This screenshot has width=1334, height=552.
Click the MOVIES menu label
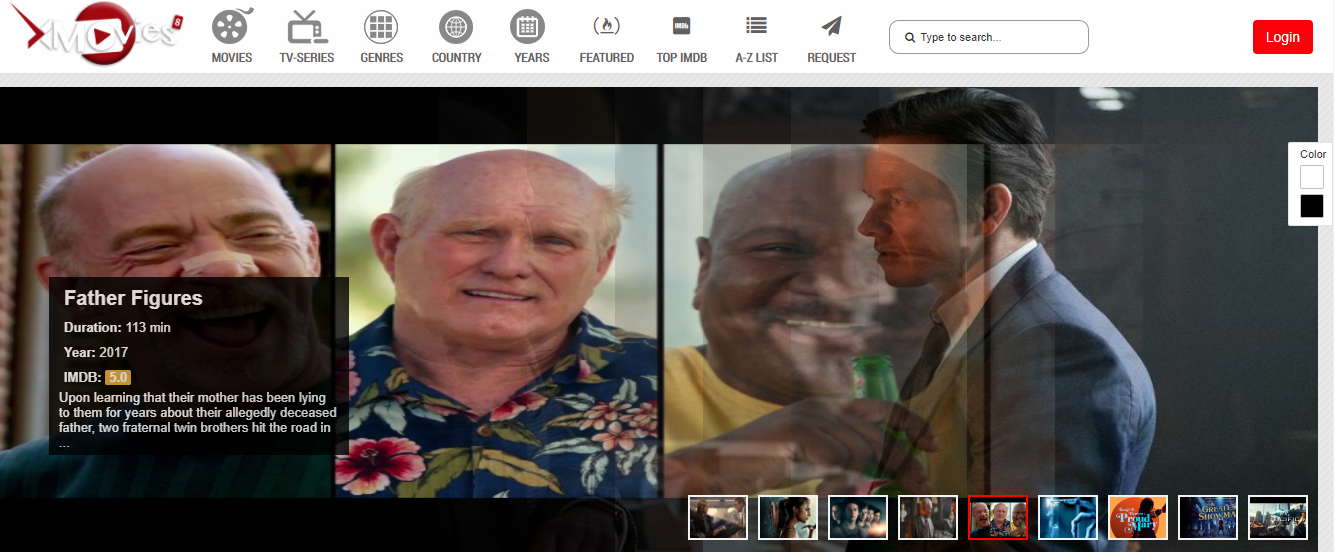coord(232,58)
